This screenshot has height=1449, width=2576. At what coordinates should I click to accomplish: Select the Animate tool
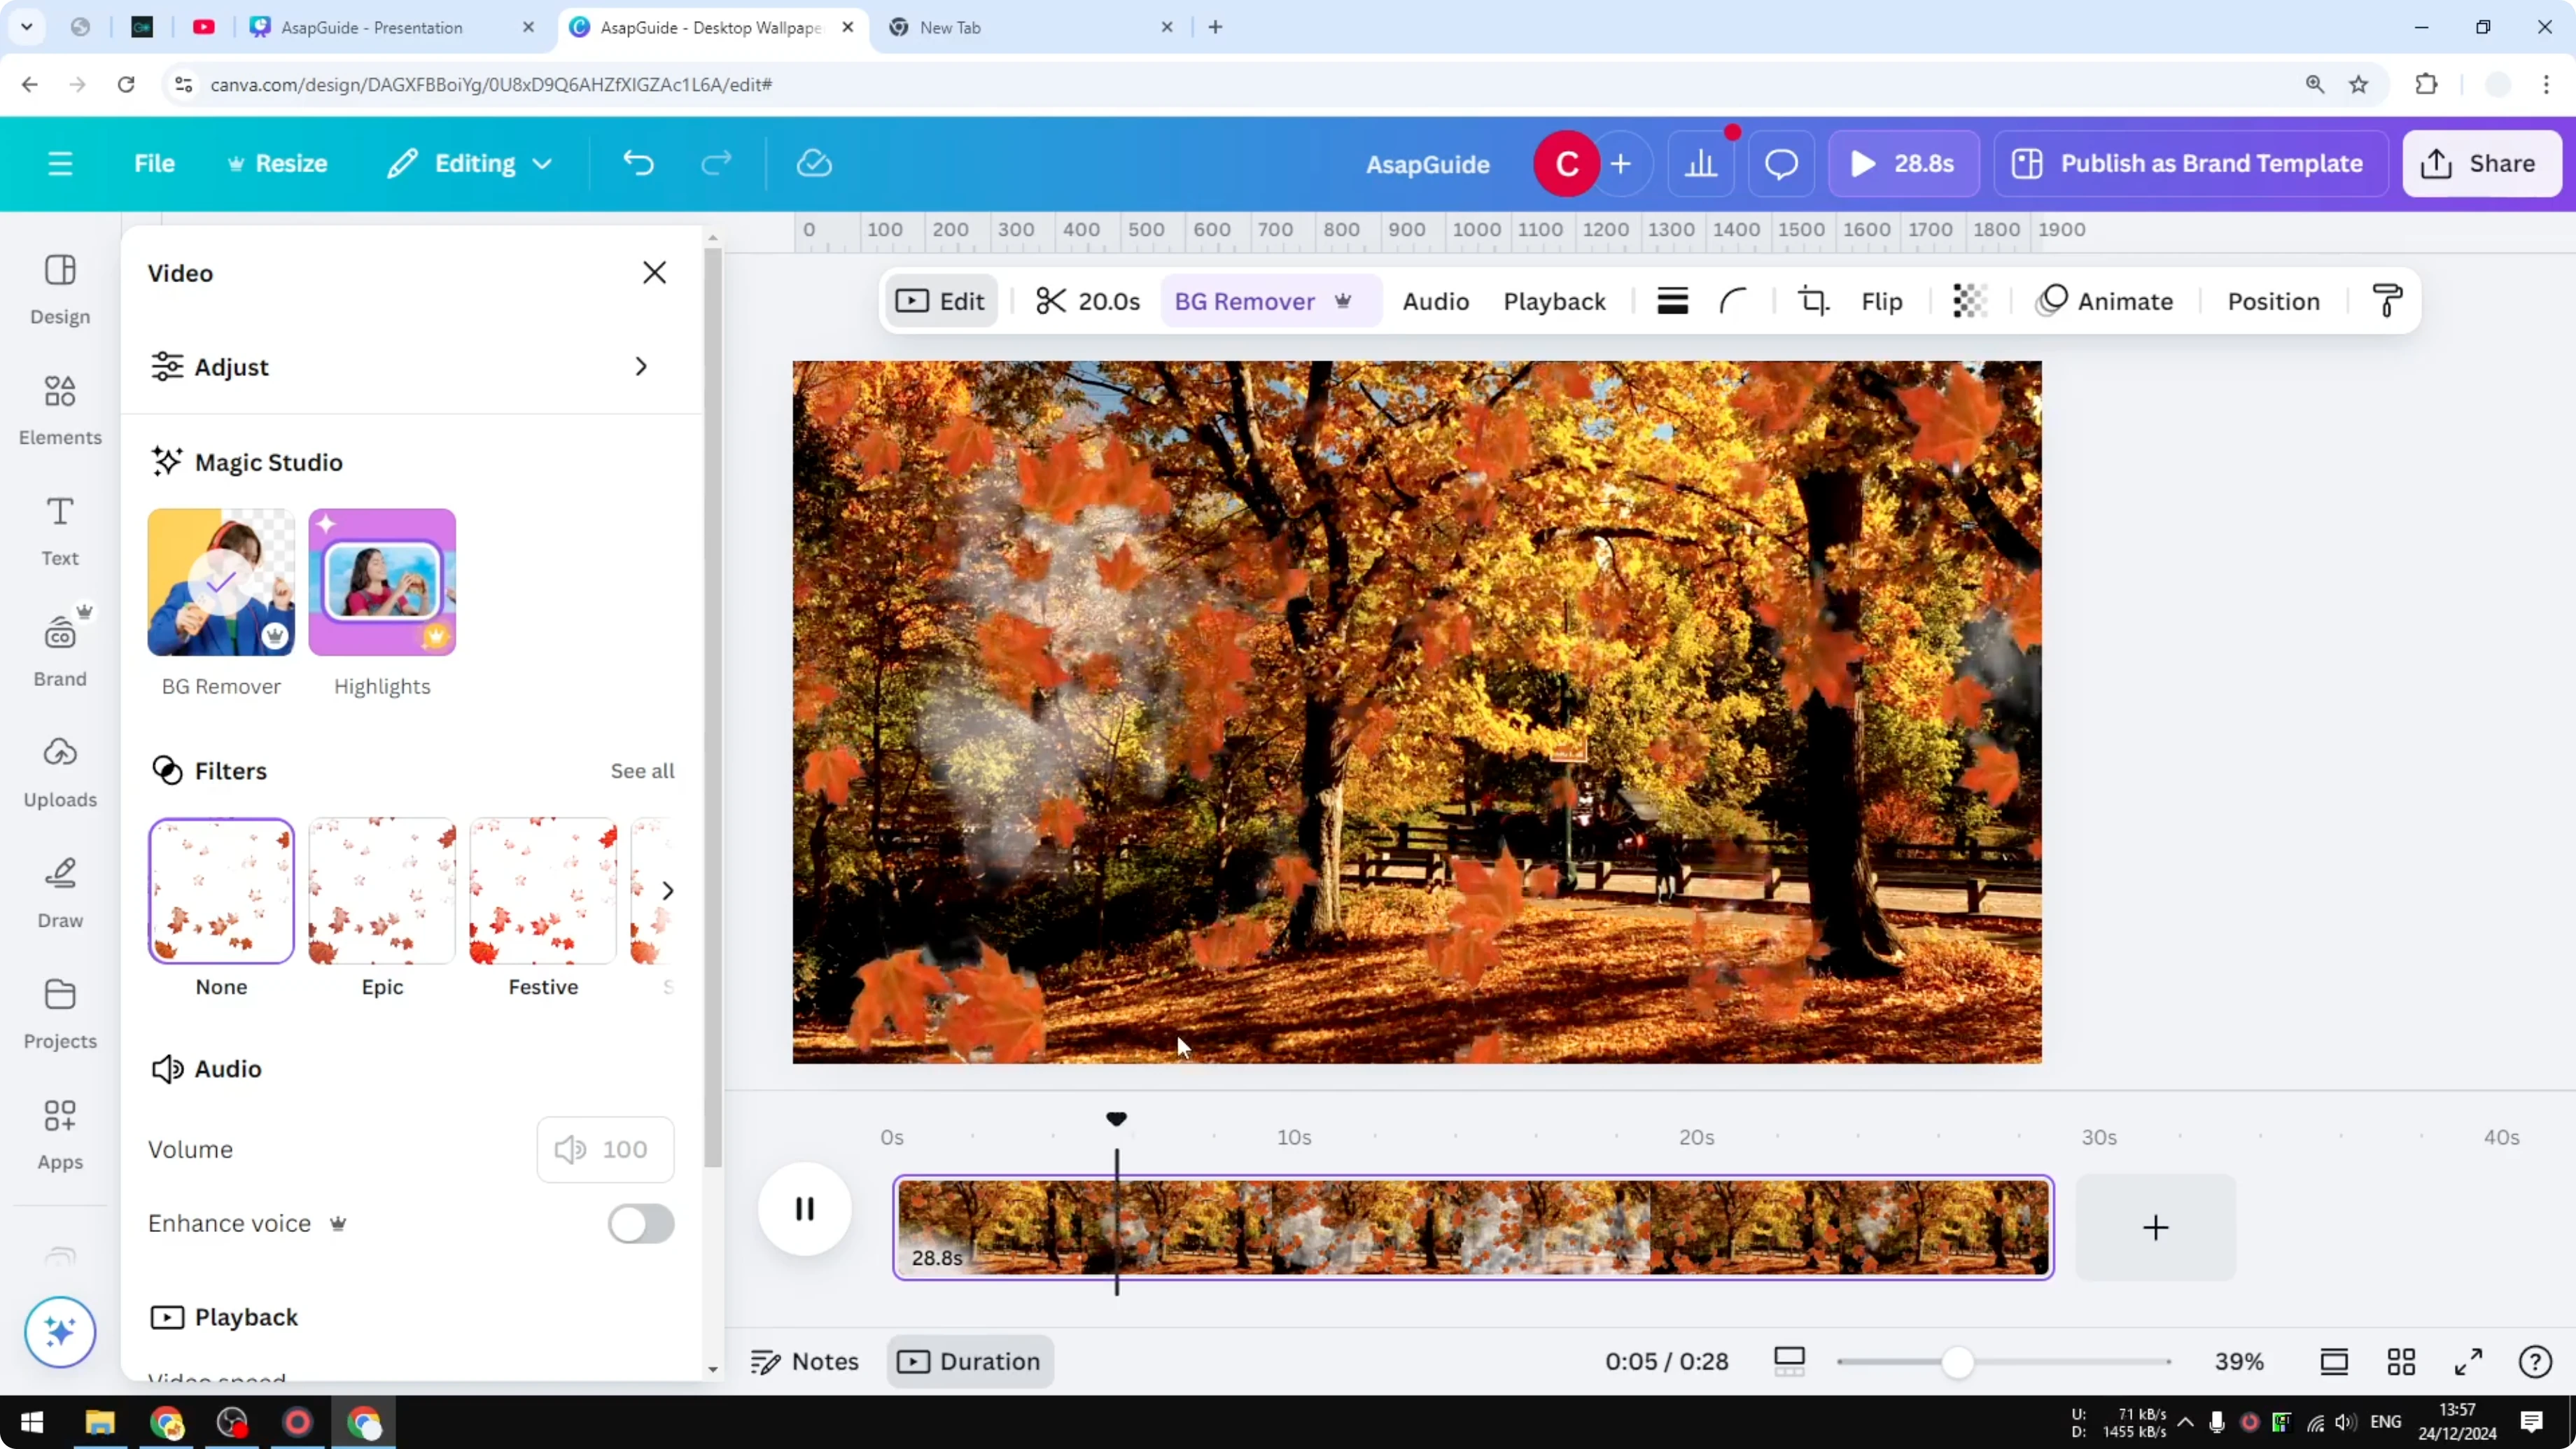point(2106,300)
